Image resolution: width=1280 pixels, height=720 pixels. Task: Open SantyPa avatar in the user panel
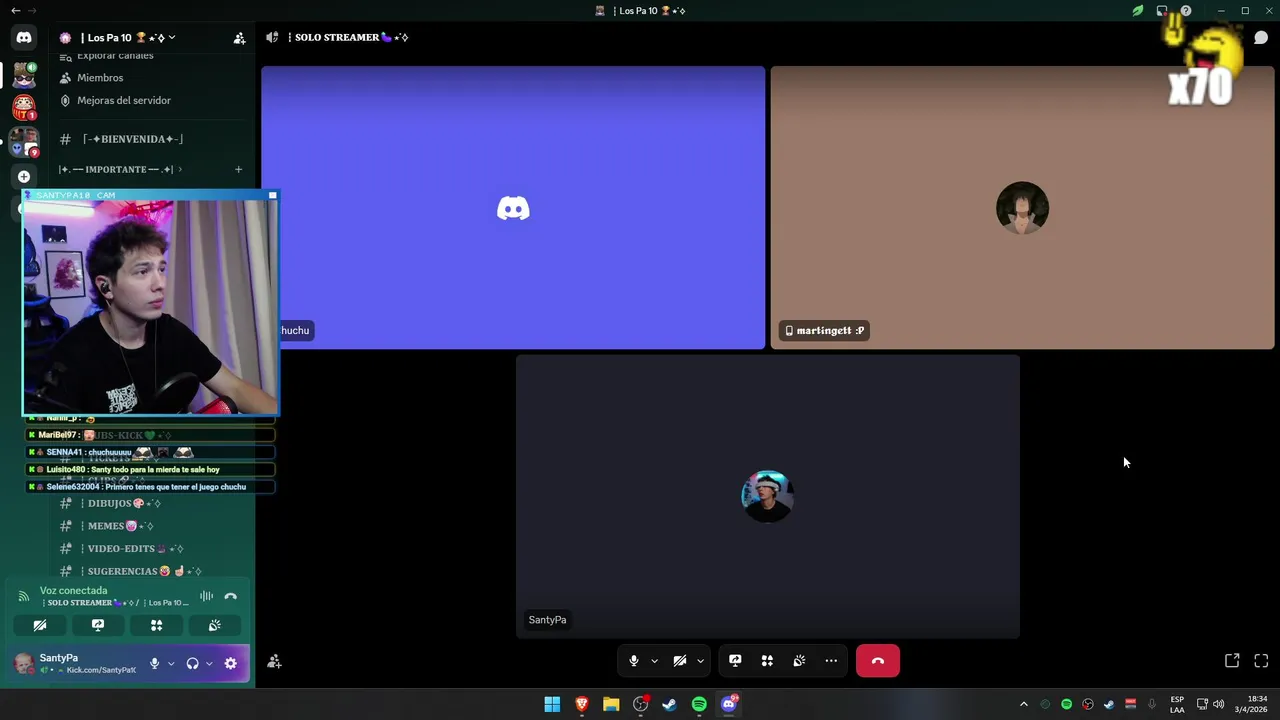click(x=23, y=663)
